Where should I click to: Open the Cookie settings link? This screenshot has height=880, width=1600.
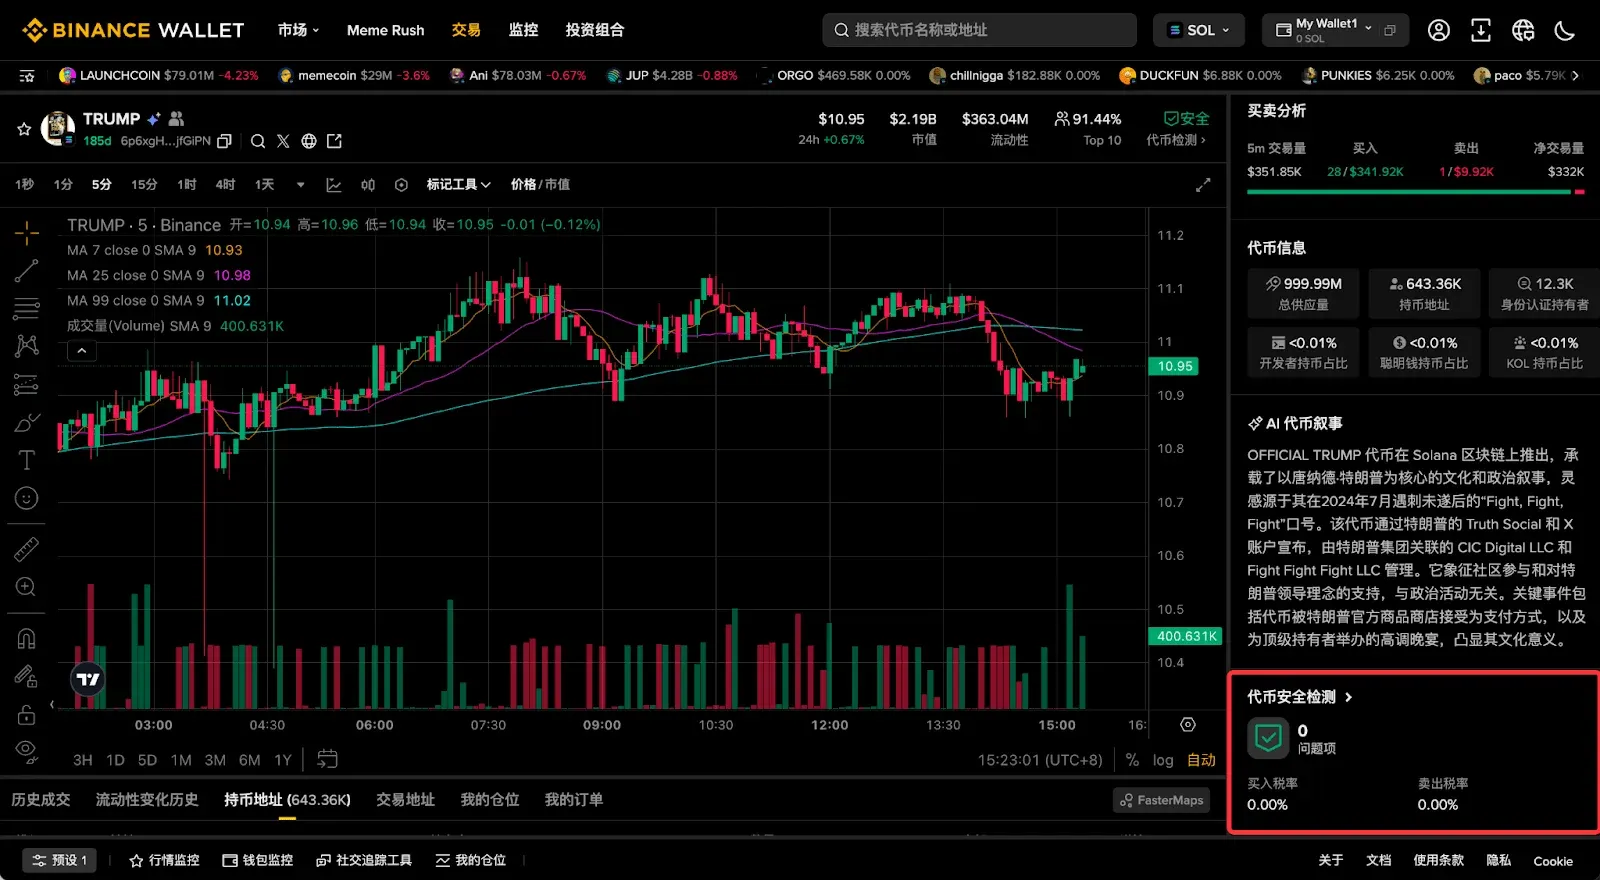[x=1553, y=861]
